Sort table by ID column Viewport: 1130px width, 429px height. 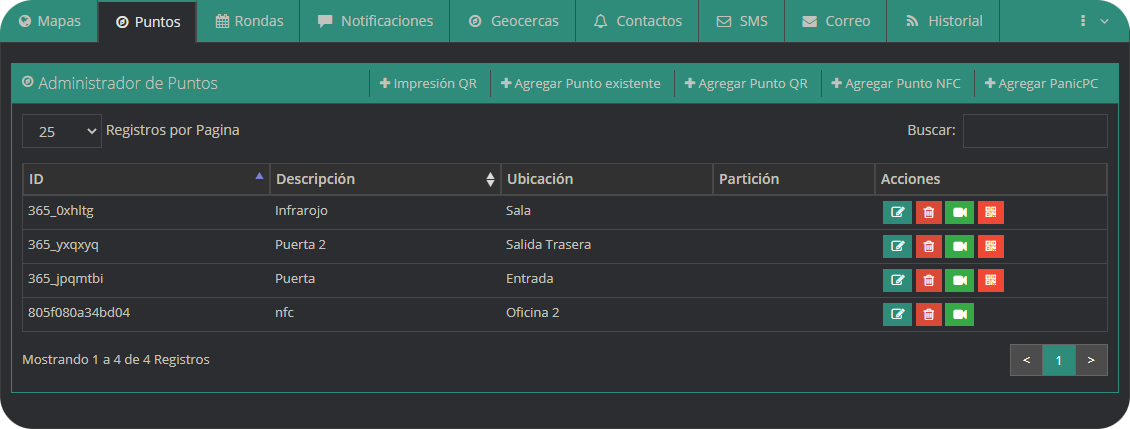pyautogui.click(x=146, y=179)
